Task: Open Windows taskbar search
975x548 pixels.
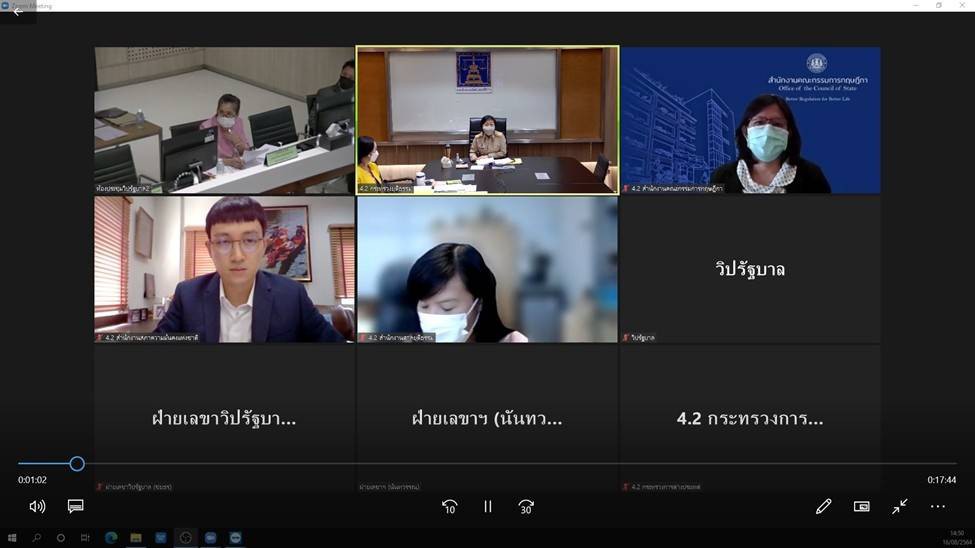Action: coord(37,538)
